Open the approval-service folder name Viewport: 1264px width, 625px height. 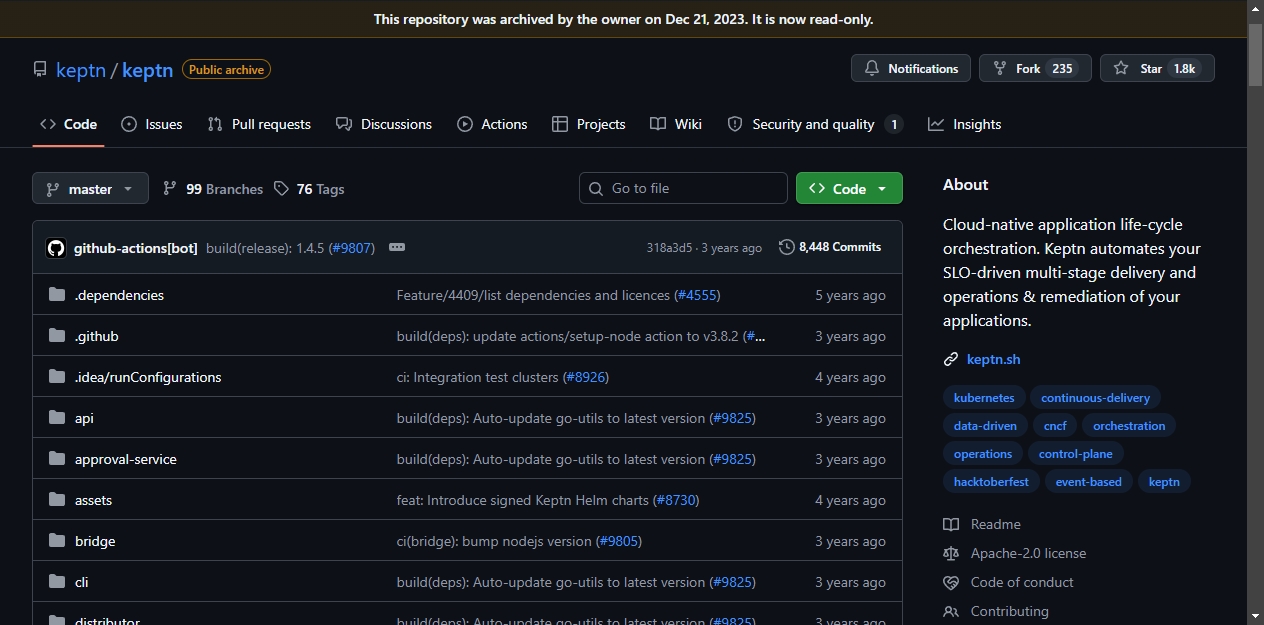coord(126,459)
